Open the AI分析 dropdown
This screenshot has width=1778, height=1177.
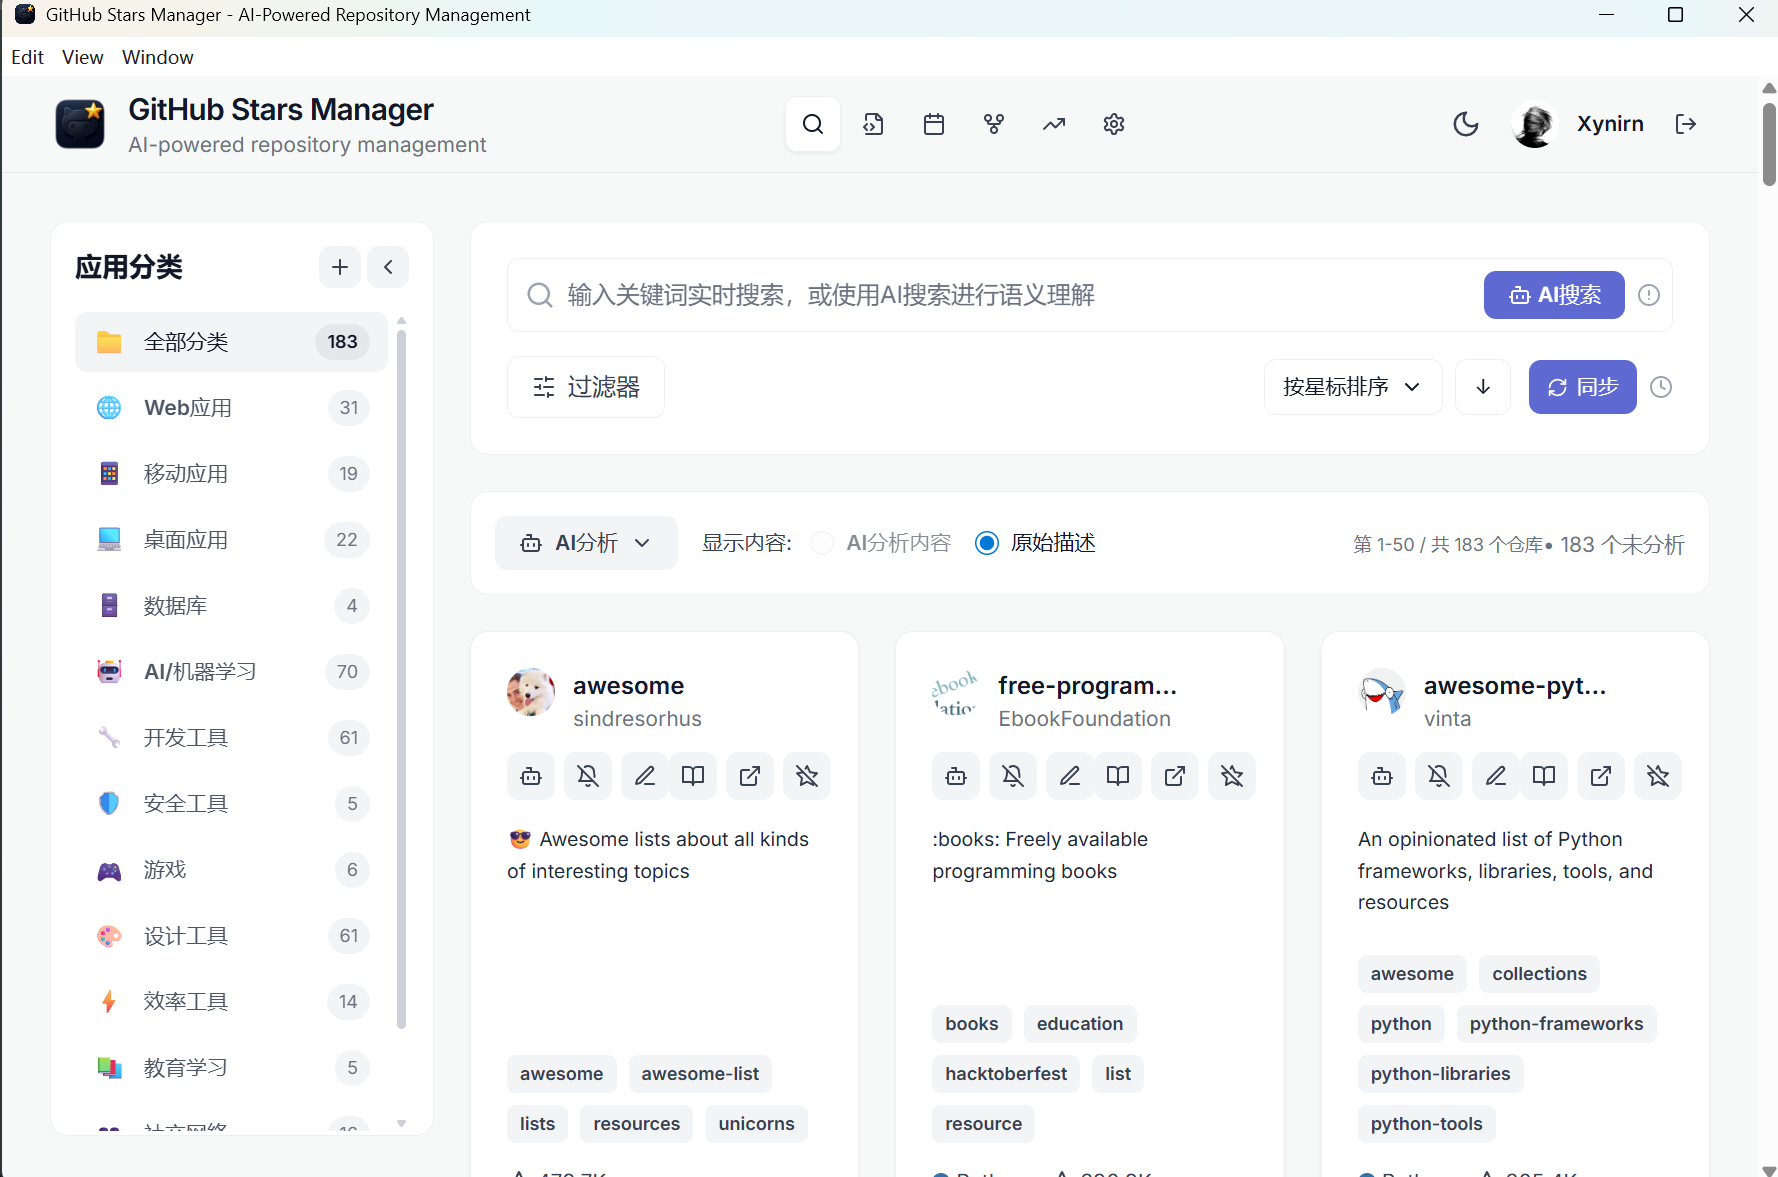point(586,543)
